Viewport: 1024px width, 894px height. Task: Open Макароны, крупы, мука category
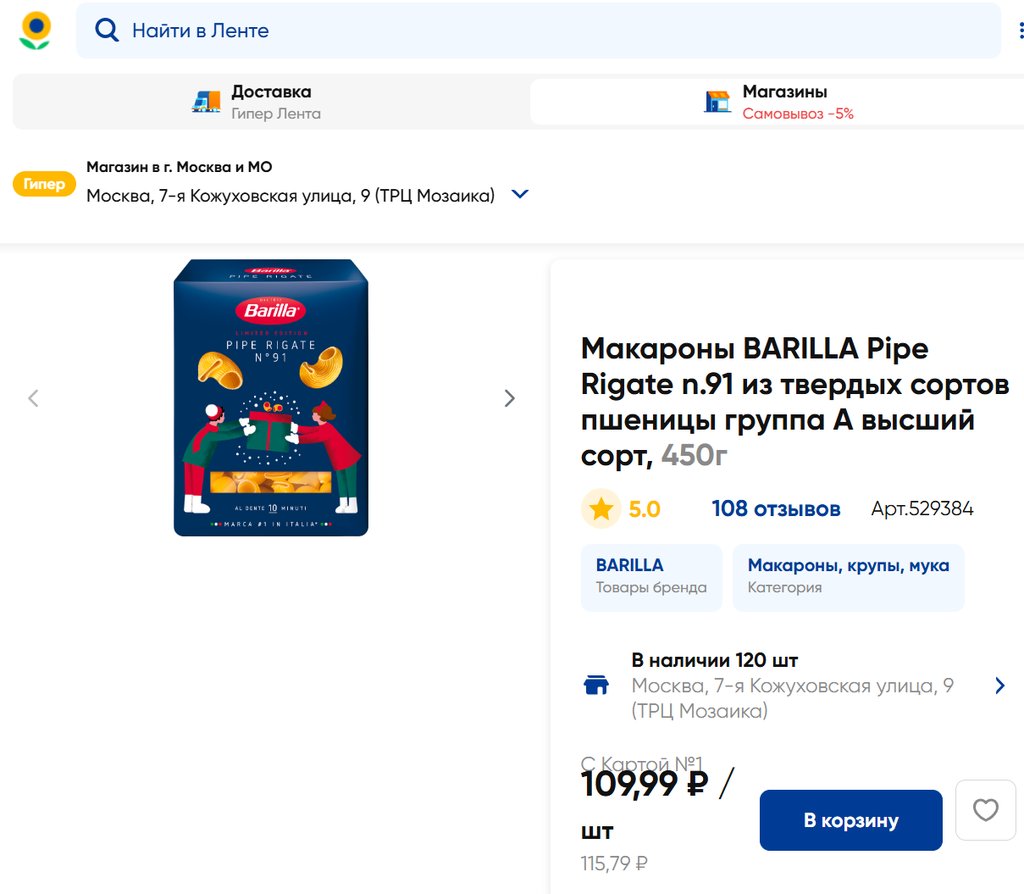pyautogui.click(x=848, y=576)
